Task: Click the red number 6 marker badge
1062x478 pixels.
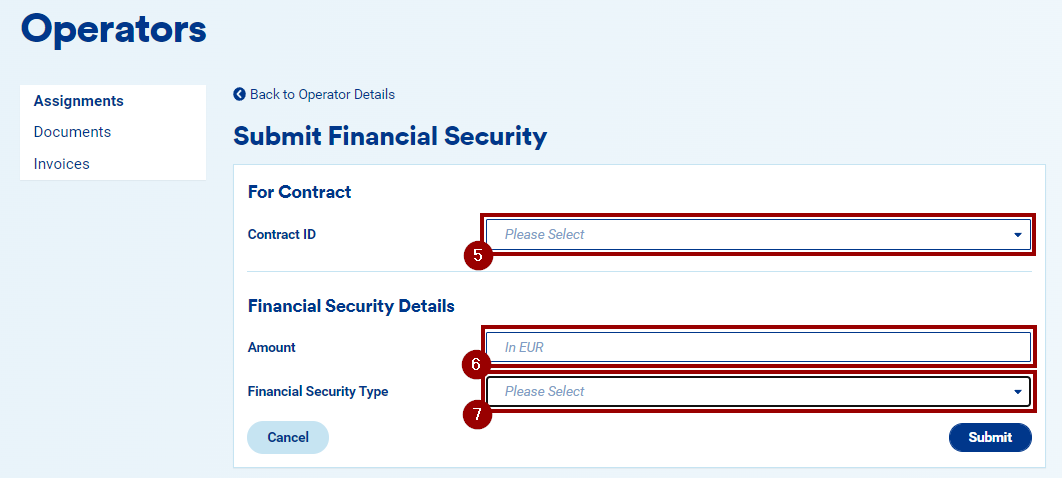Action: [x=476, y=365]
